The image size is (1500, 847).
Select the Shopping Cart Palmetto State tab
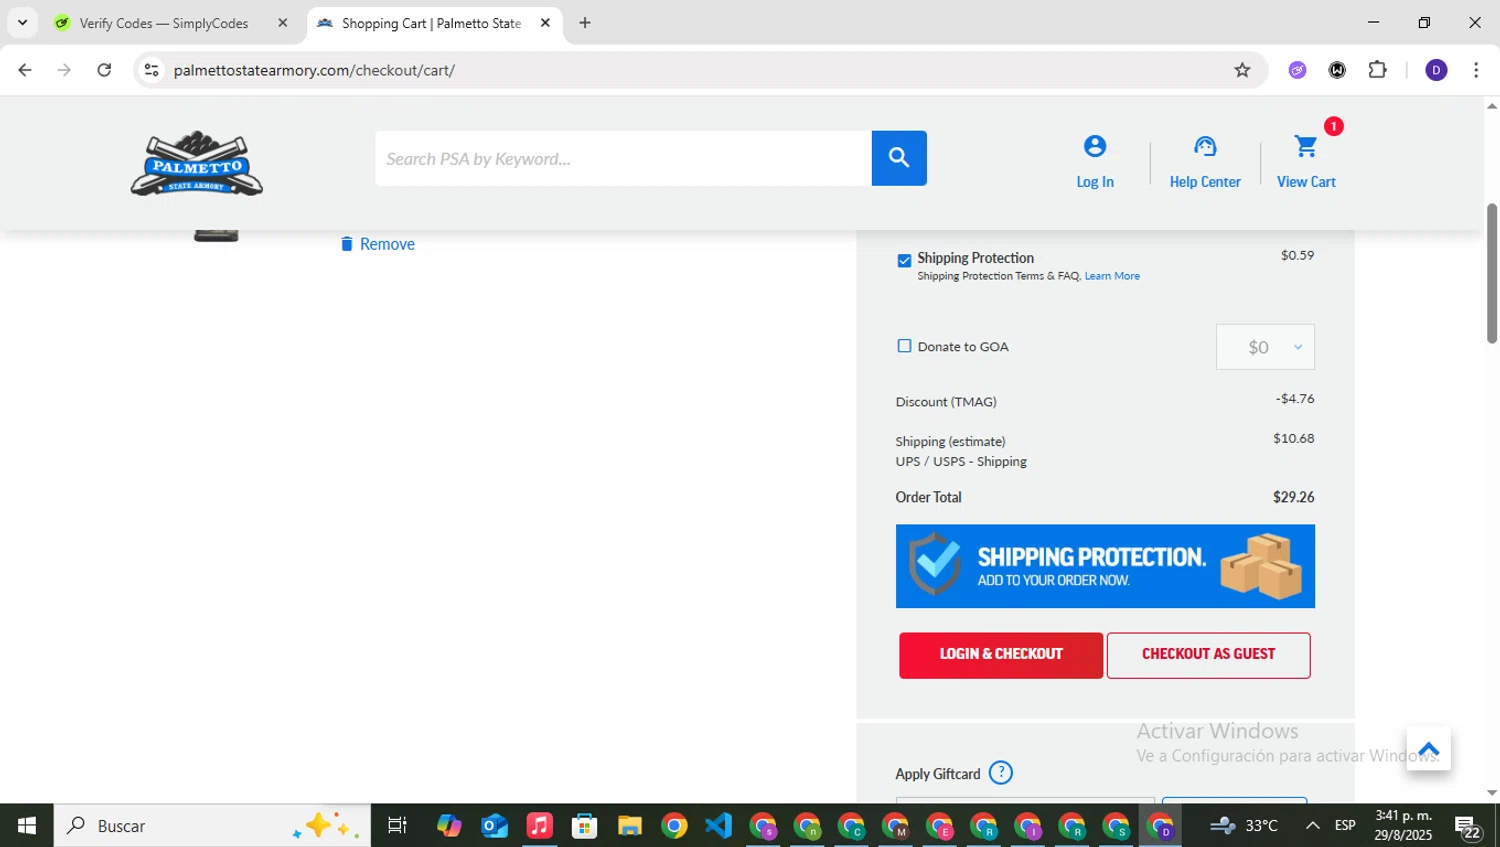click(x=431, y=23)
